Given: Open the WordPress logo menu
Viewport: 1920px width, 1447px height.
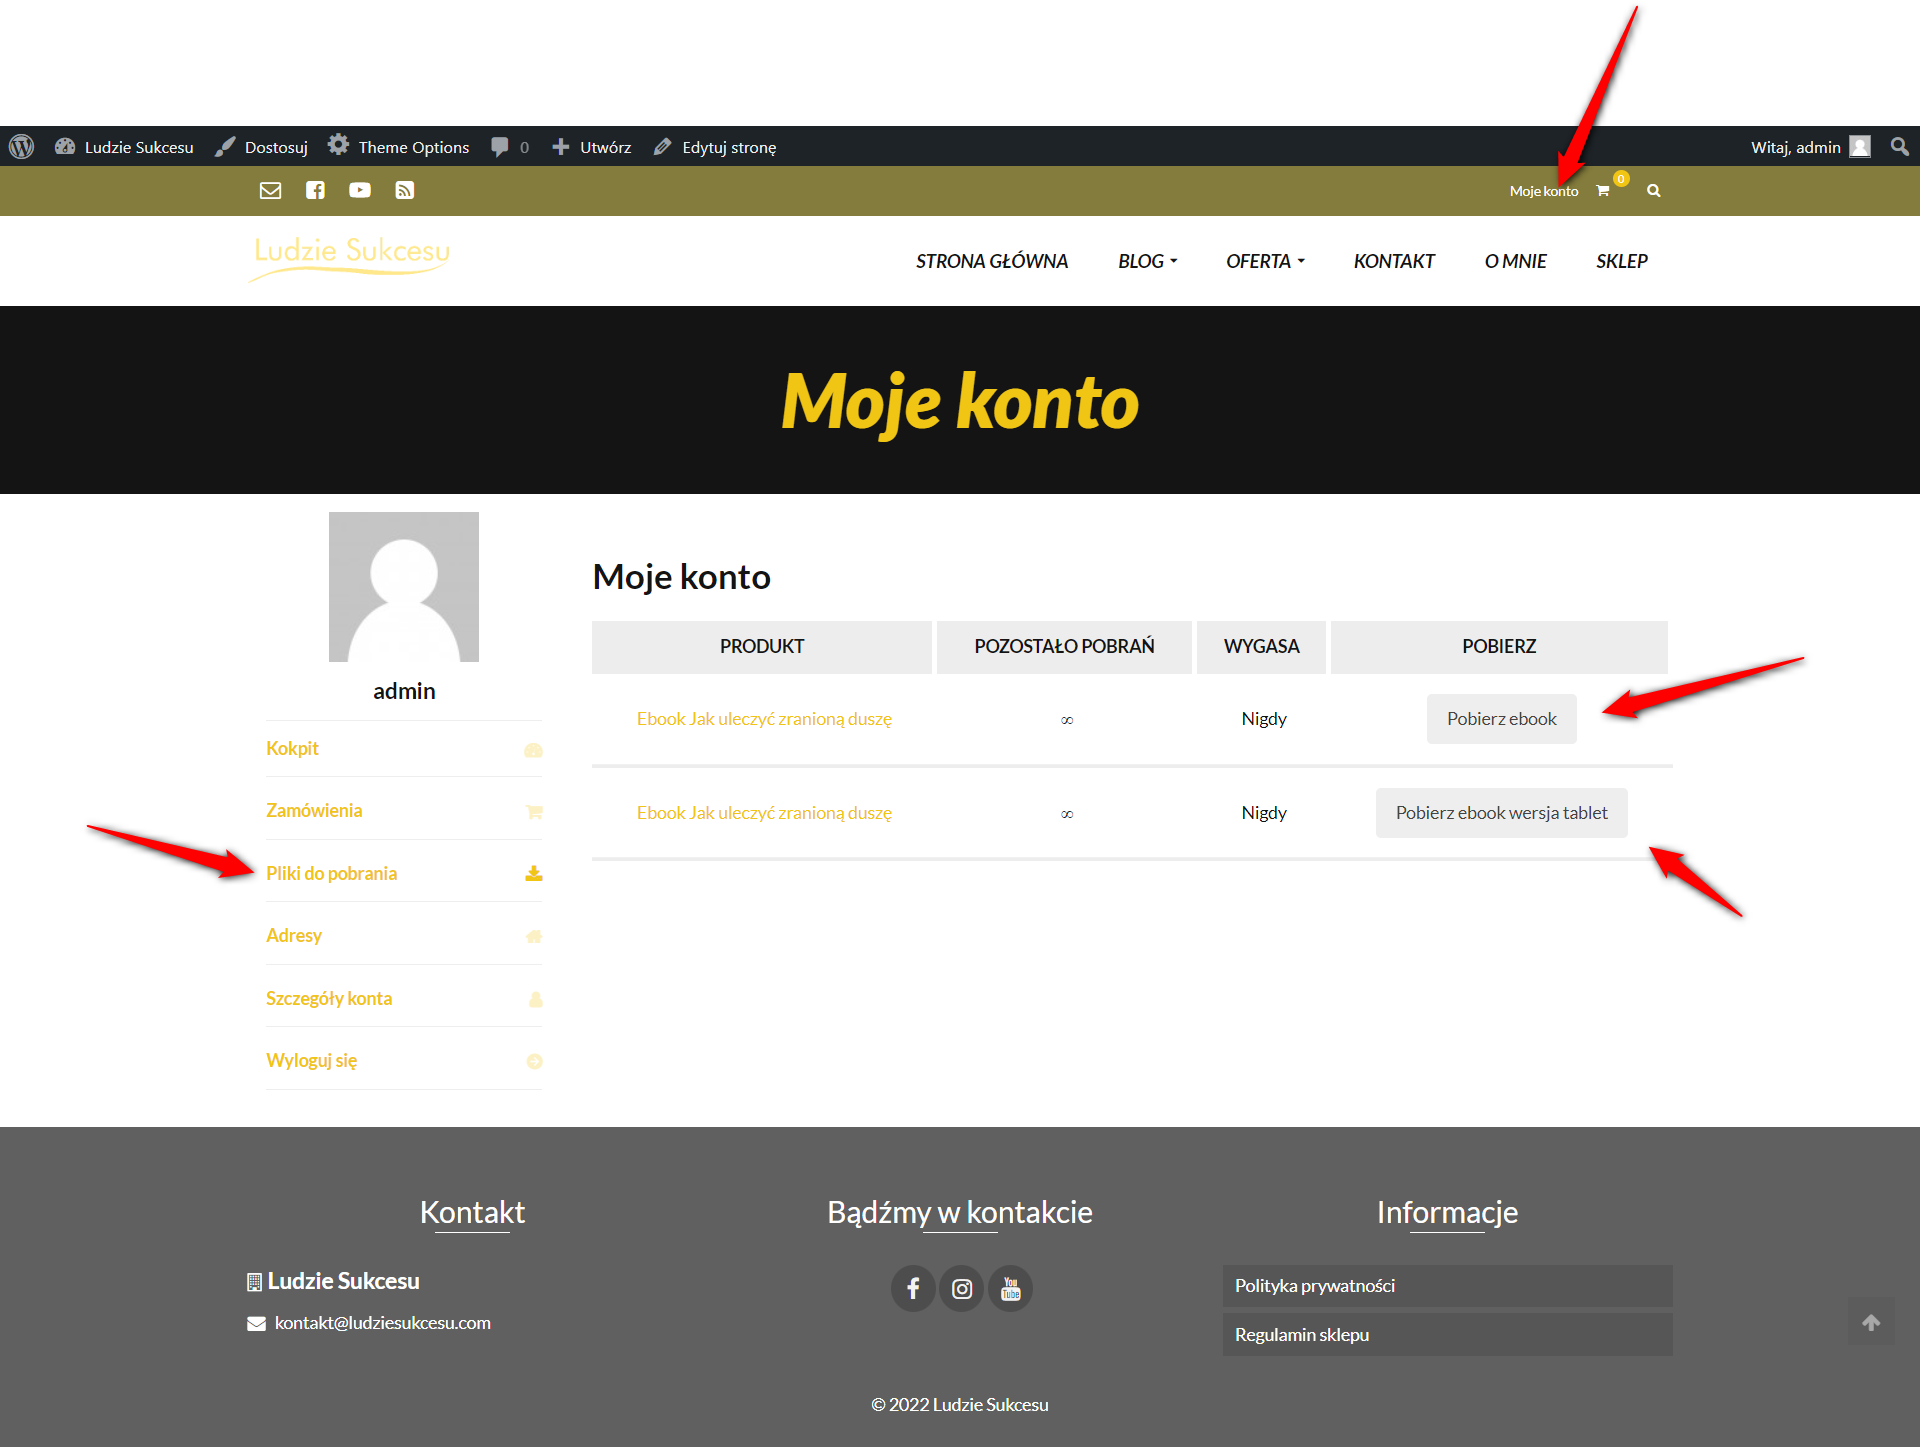Looking at the screenshot, I should (21, 147).
